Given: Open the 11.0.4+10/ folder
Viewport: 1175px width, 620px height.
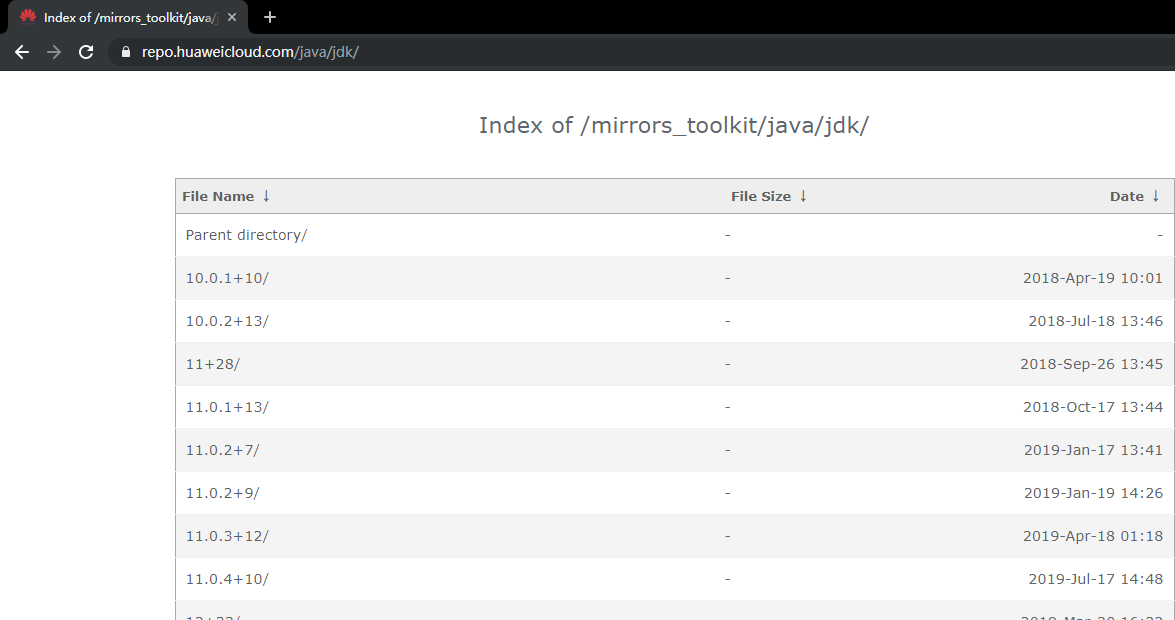Looking at the screenshot, I should (227, 579).
